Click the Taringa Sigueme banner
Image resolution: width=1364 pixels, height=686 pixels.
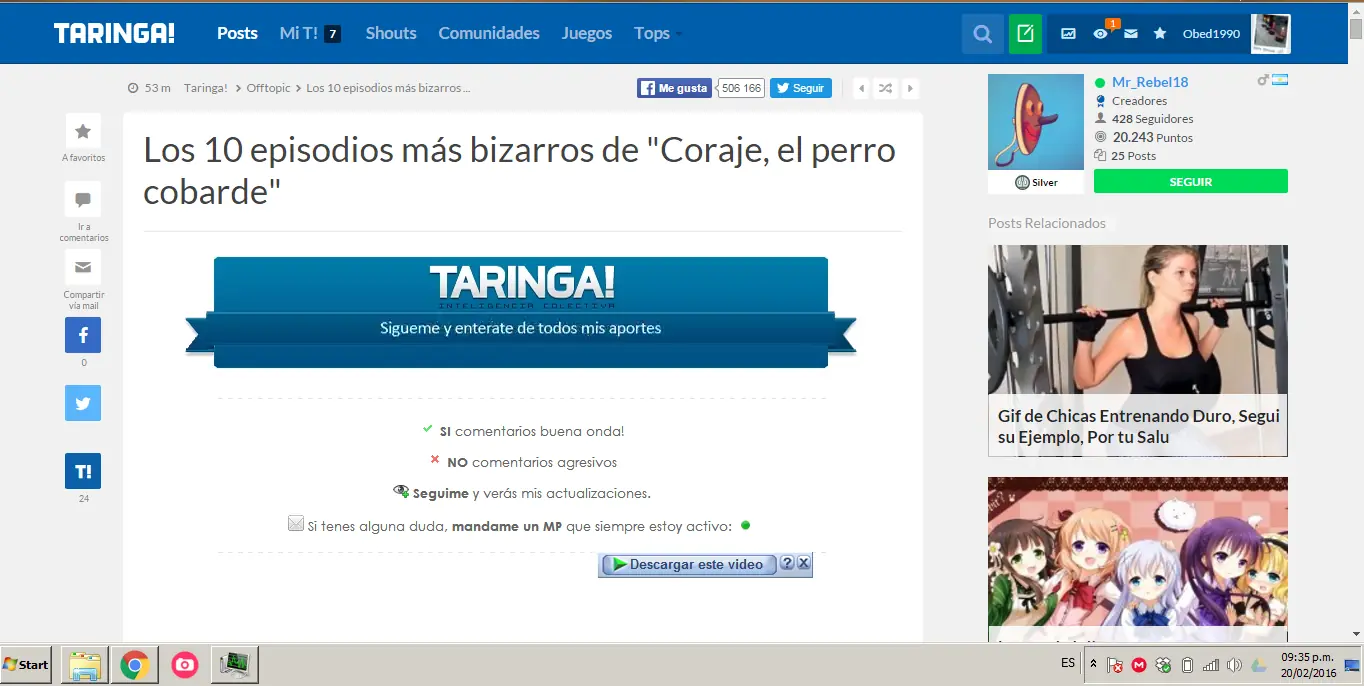(521, 312)
